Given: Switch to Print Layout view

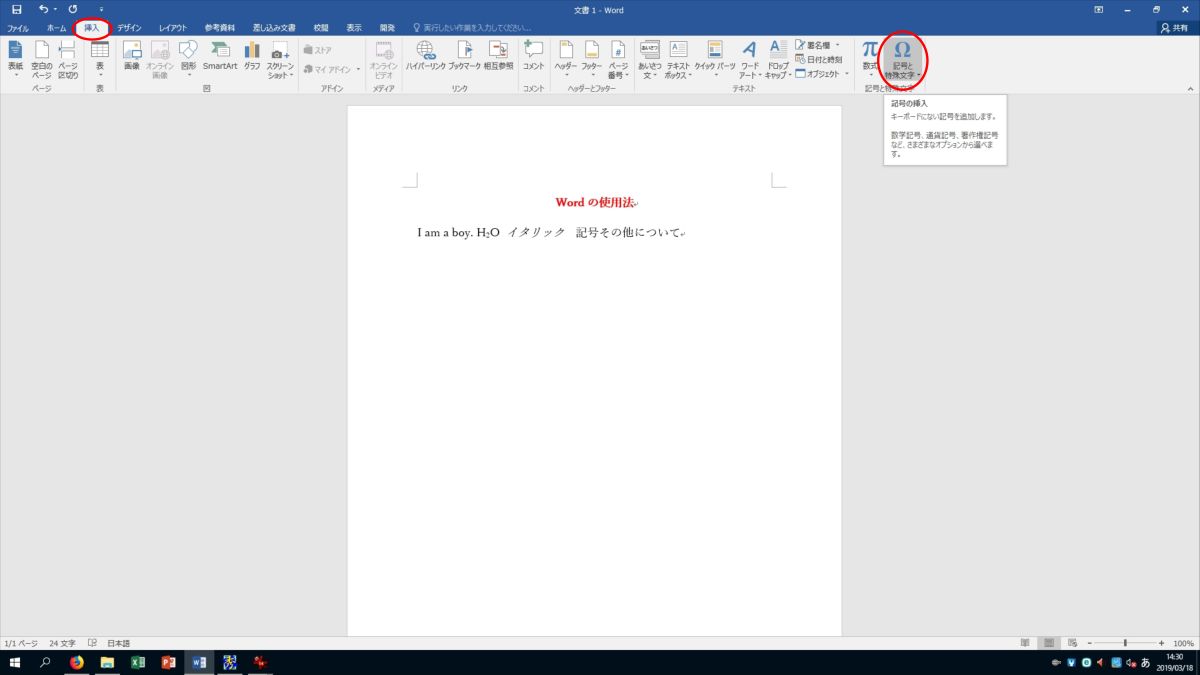Looking at the screenshot, I should pyautogui.click(x=1049, y=643).
